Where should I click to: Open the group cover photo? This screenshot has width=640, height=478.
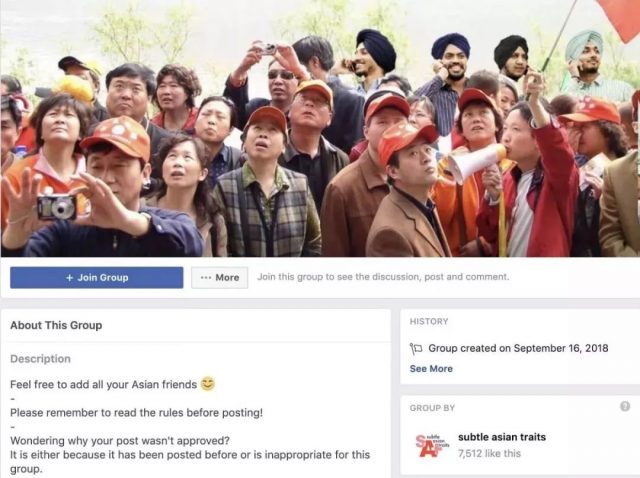coord(320,128)
